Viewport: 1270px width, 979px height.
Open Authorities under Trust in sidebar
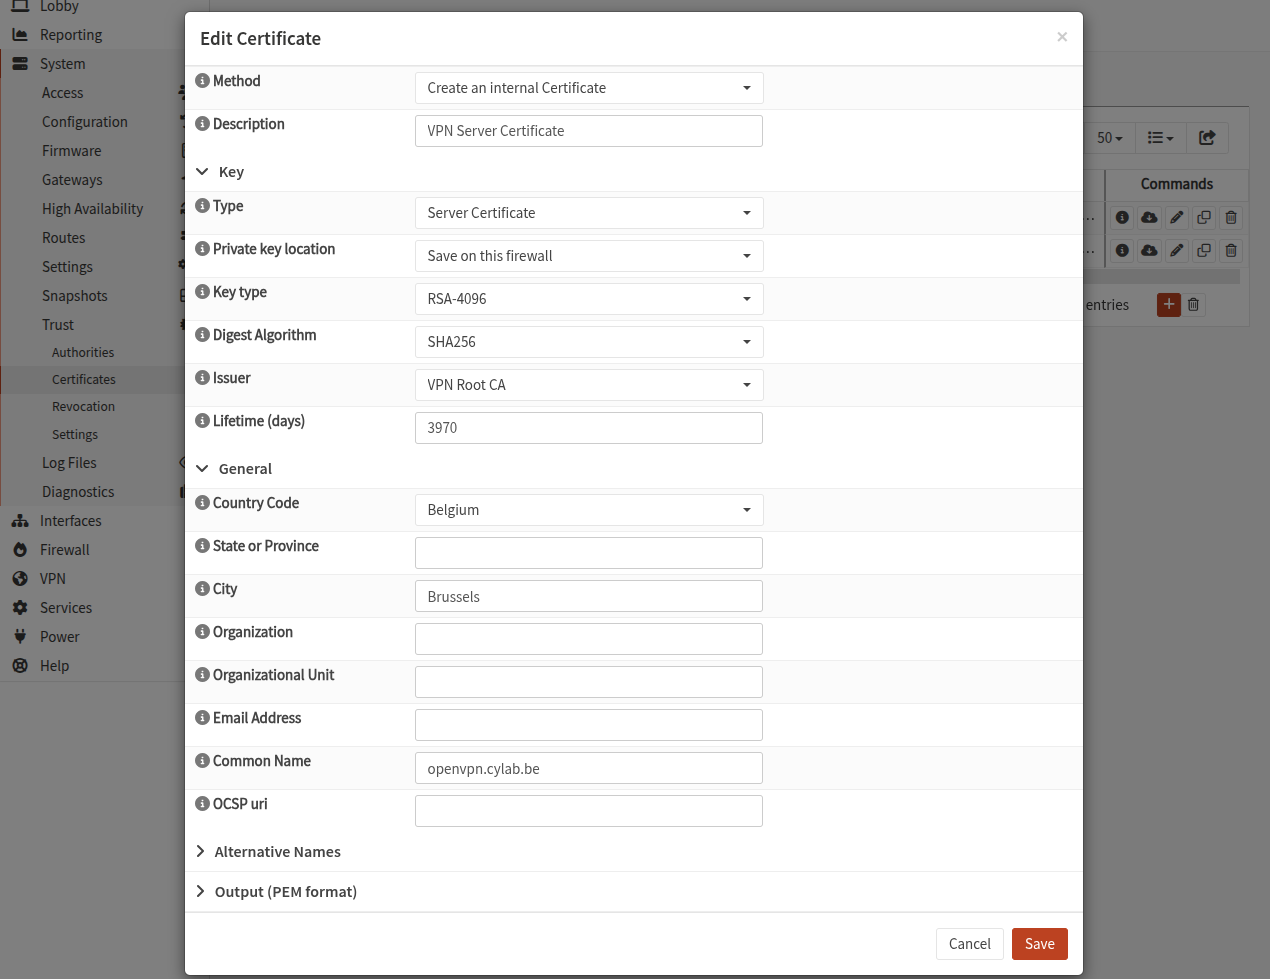[83, 353]
